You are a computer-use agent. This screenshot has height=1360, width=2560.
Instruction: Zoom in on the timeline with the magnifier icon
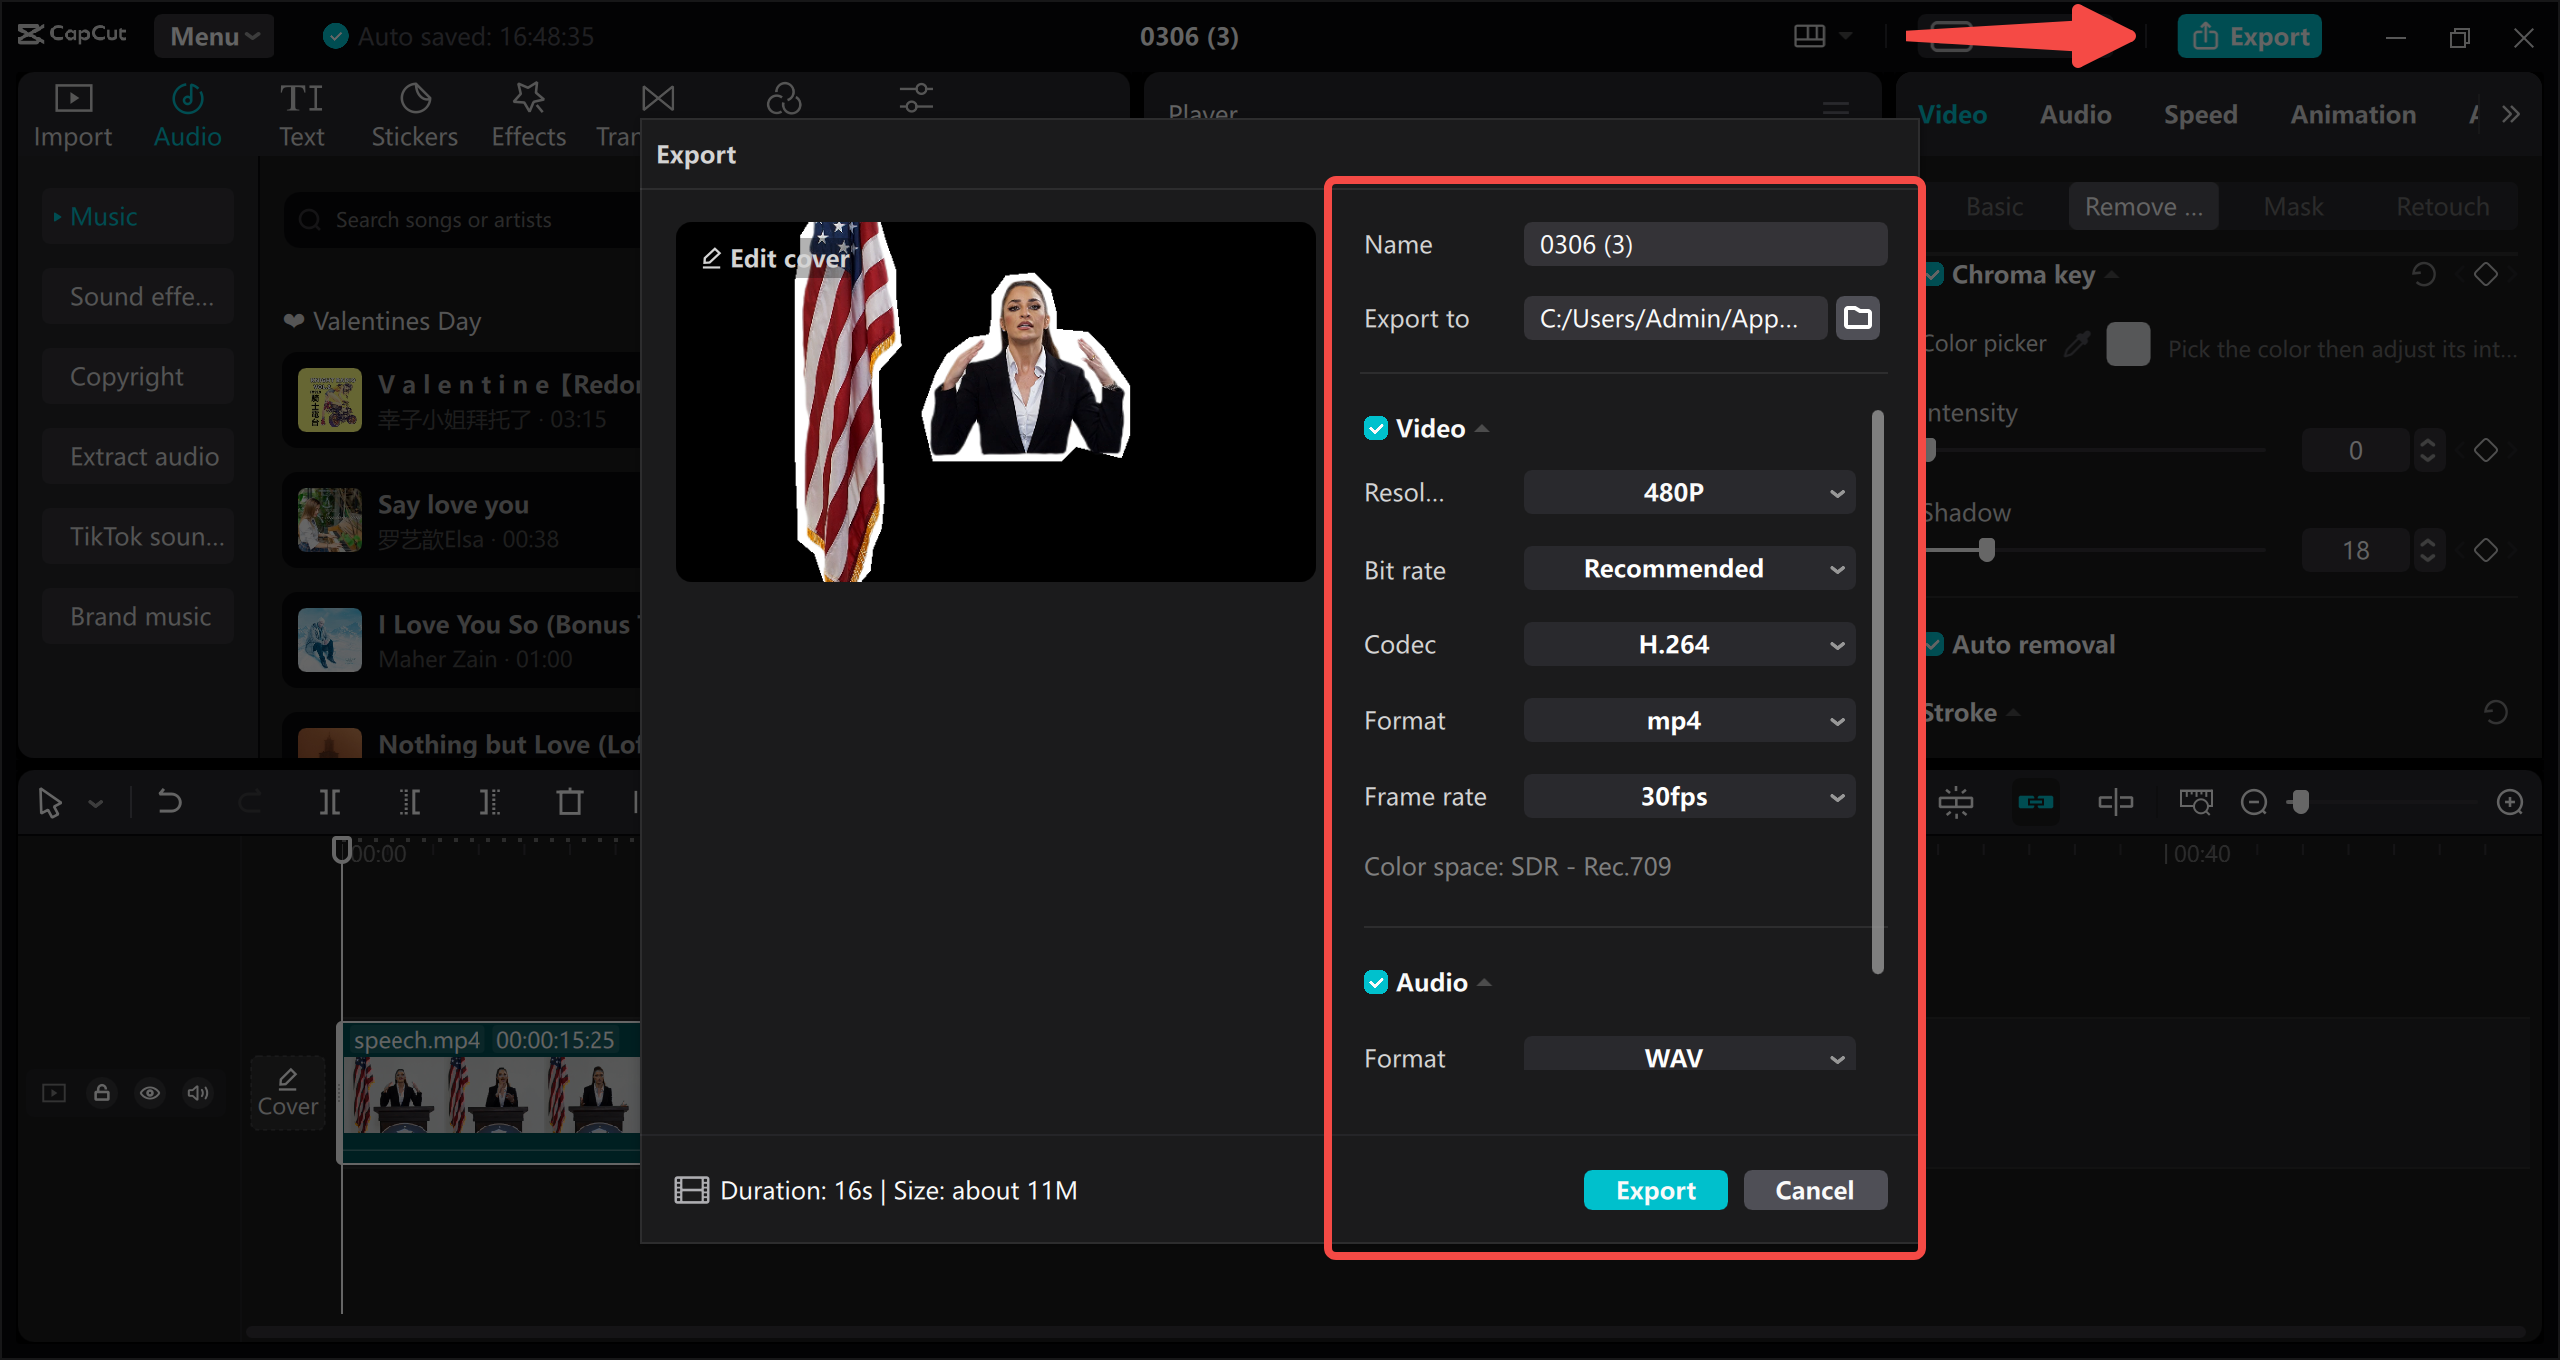2511,801
